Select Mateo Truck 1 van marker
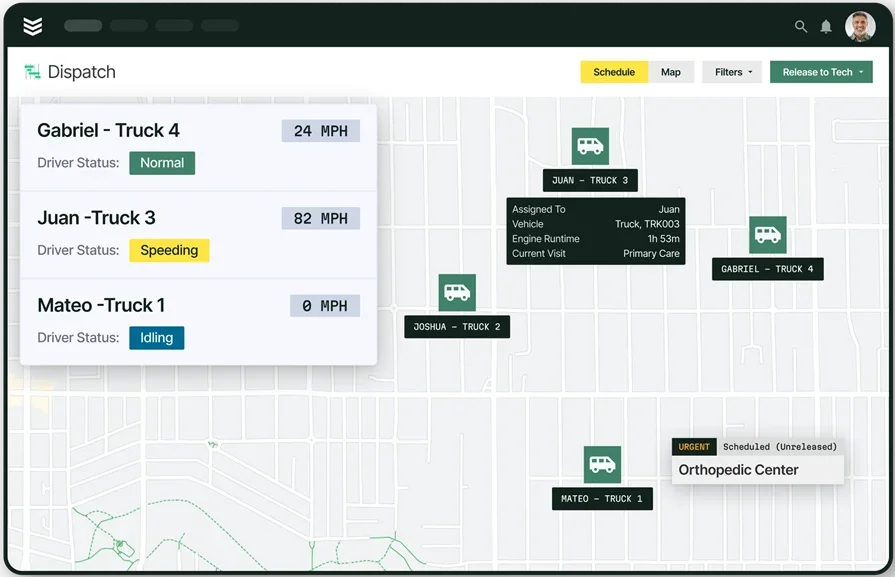This screenshot has height=577, width=895. point(602,465)
